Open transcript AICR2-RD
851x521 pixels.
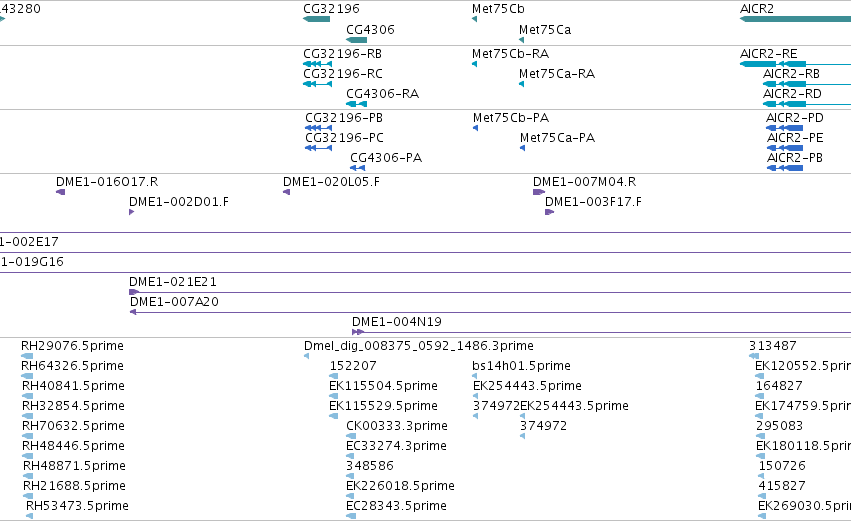coord(792,94)
